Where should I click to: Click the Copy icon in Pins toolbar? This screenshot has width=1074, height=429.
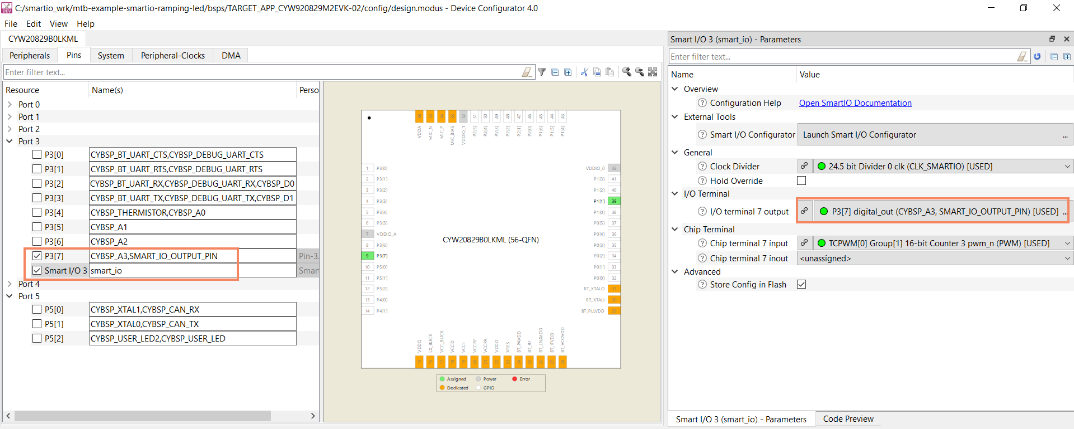(x=597, y=71)
